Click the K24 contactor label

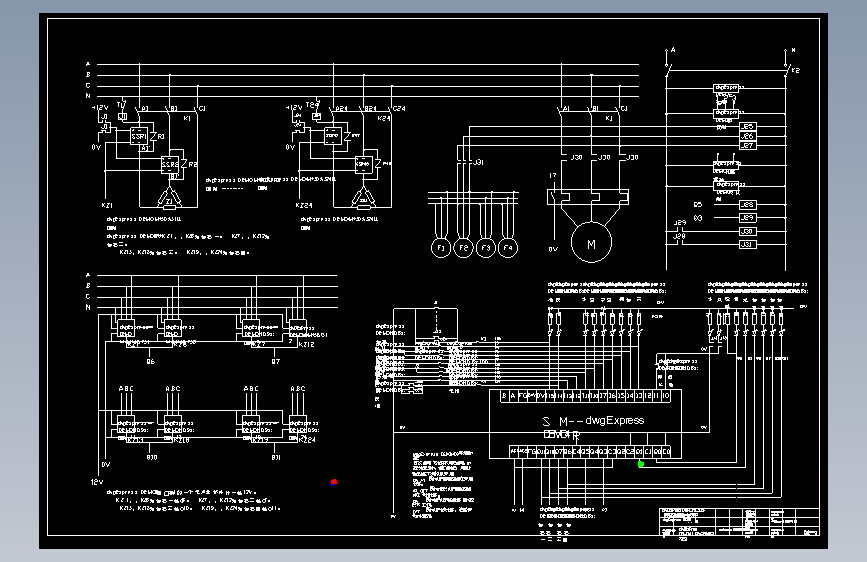384,118
